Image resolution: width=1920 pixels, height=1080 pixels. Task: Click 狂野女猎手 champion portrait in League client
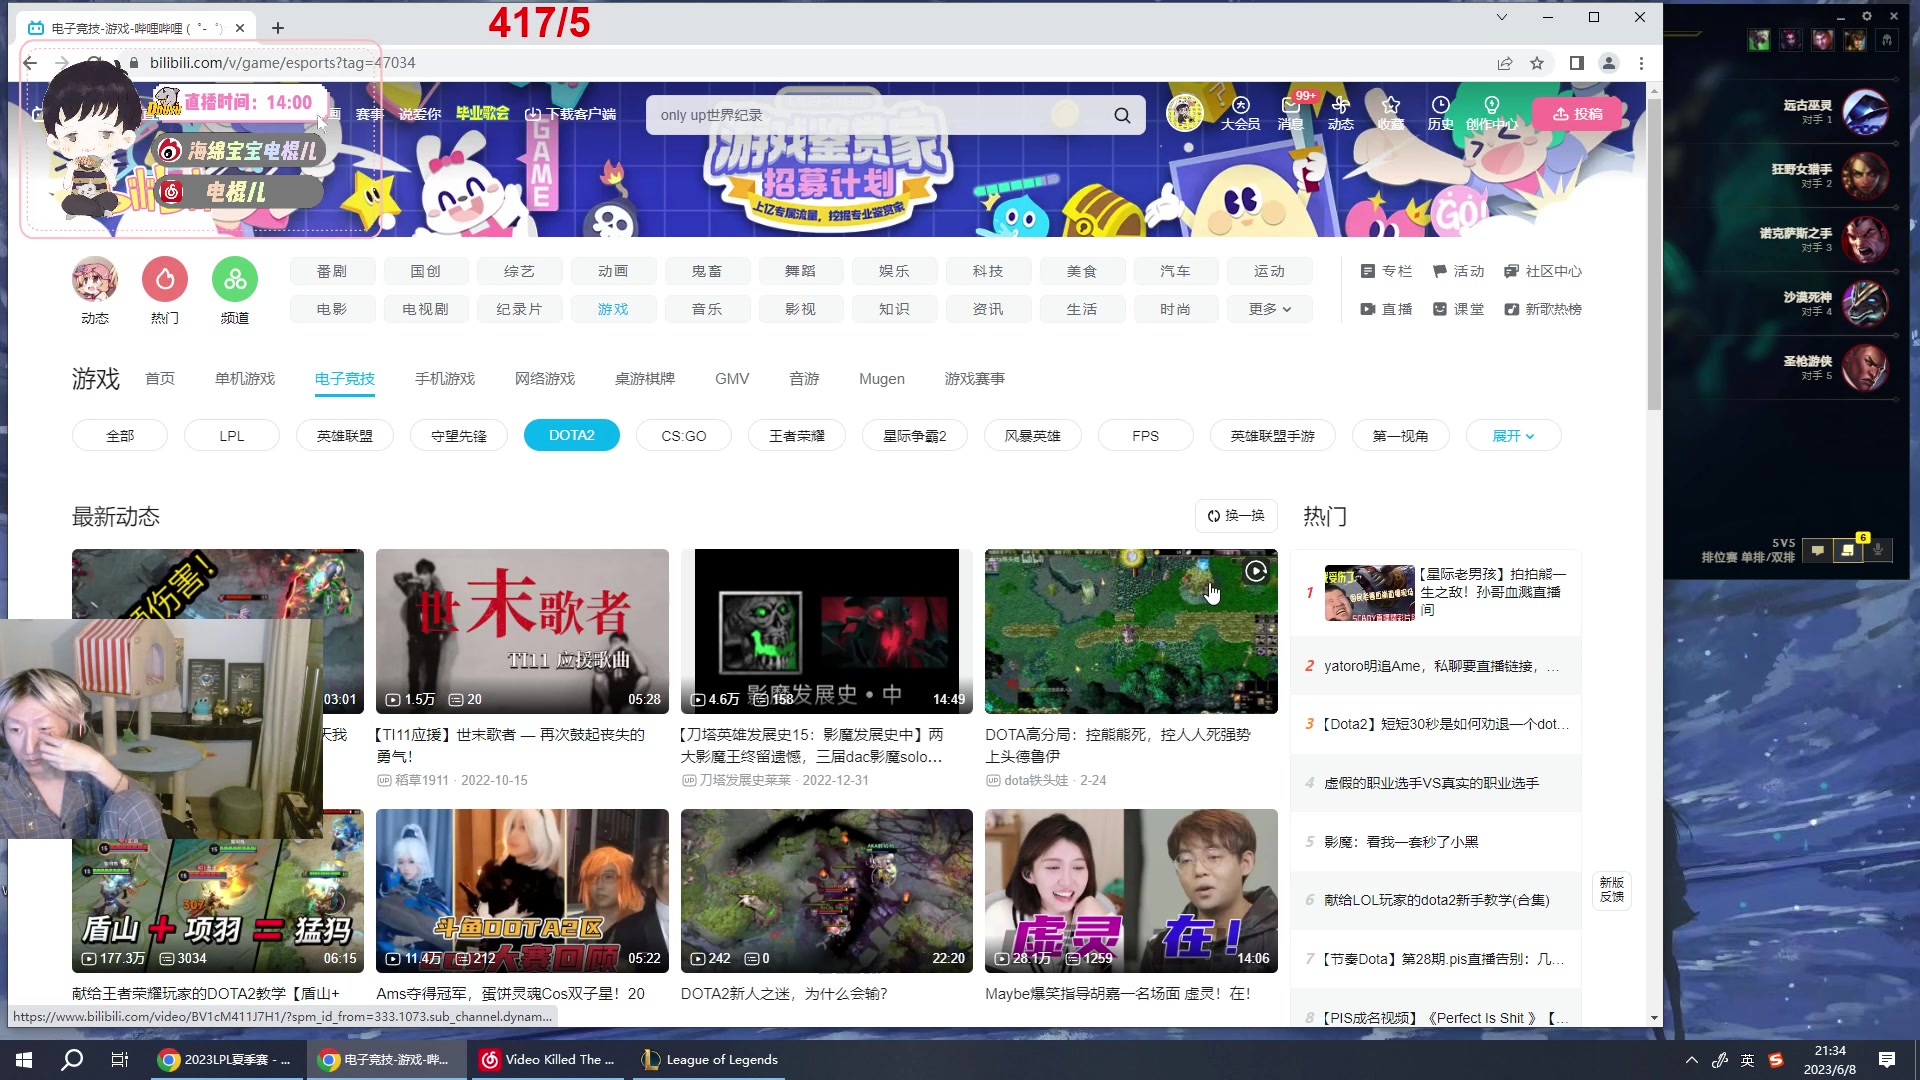tap(1865, 176)
